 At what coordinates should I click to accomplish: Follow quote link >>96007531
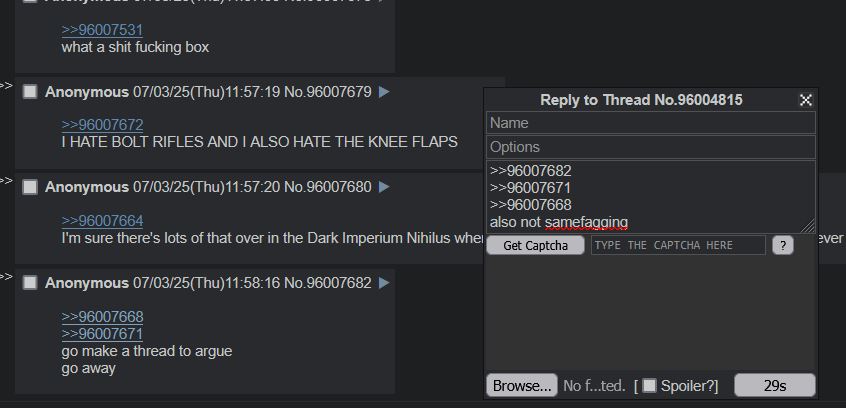tap(103, 30)
